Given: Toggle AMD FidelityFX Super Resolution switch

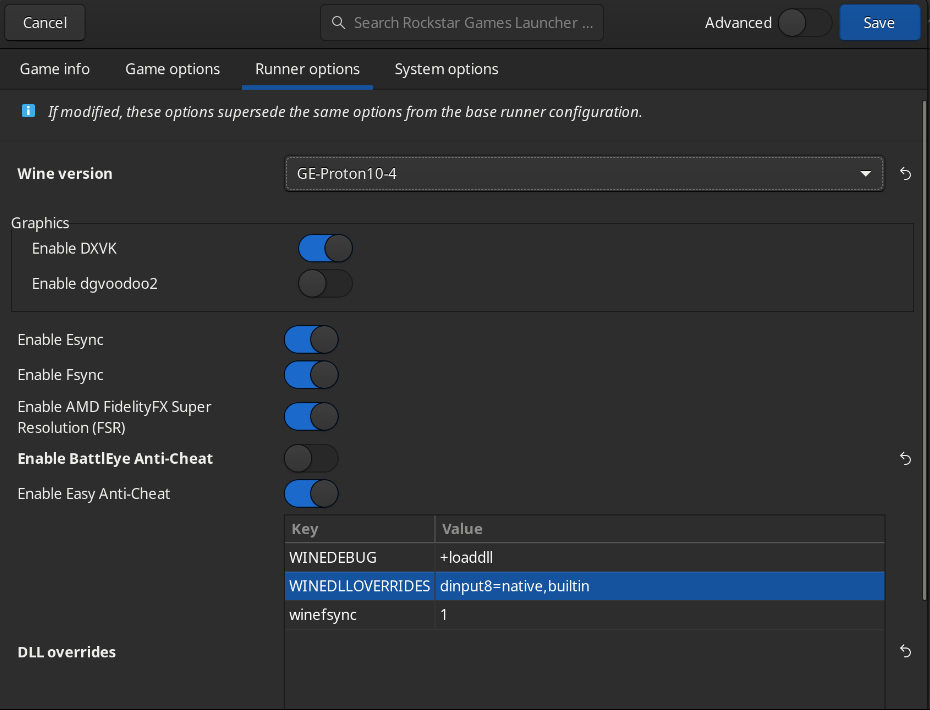Looking at the screenshot, I should [x=311, y=417].
